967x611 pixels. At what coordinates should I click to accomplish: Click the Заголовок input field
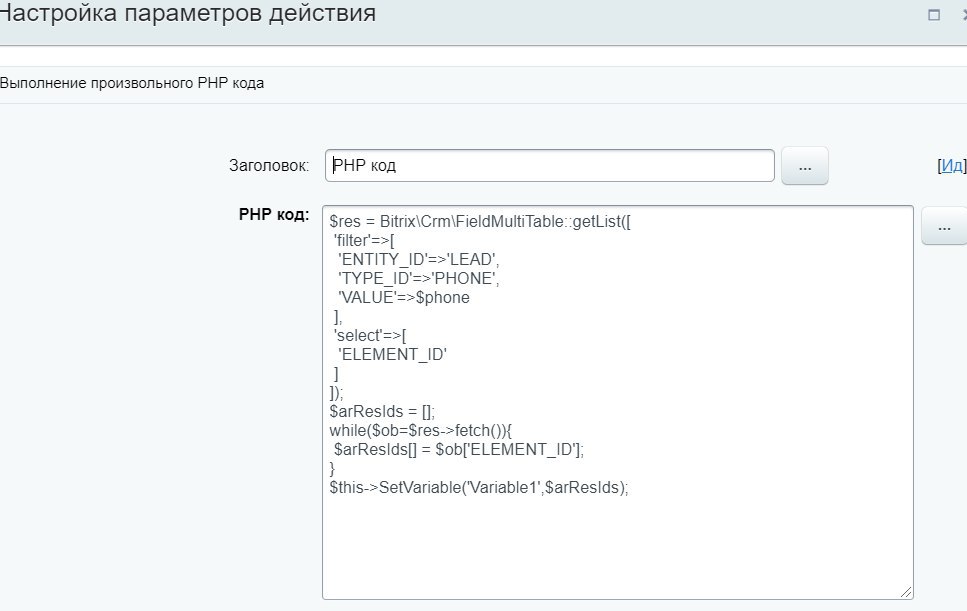pyautogui.click(x=549, y=165)
